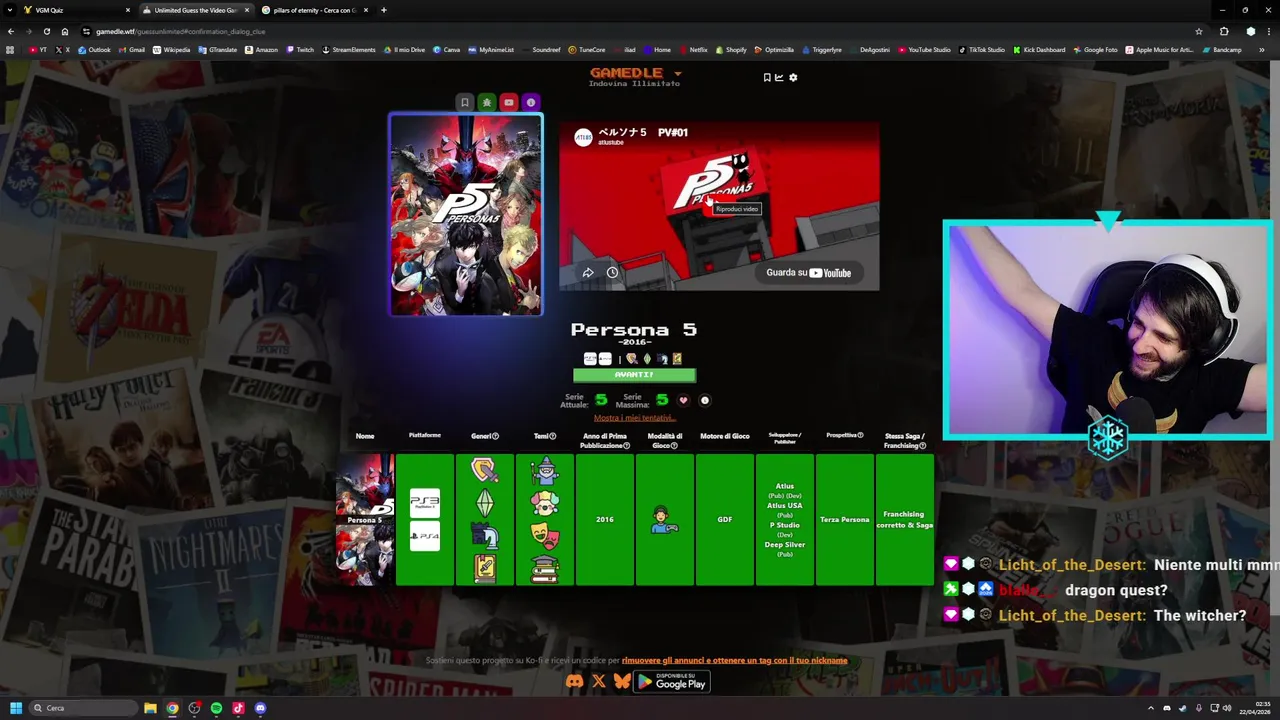Open the Netflix bookmark
The height and width of the screenshot is (720, 1280).
coord(693,49)
